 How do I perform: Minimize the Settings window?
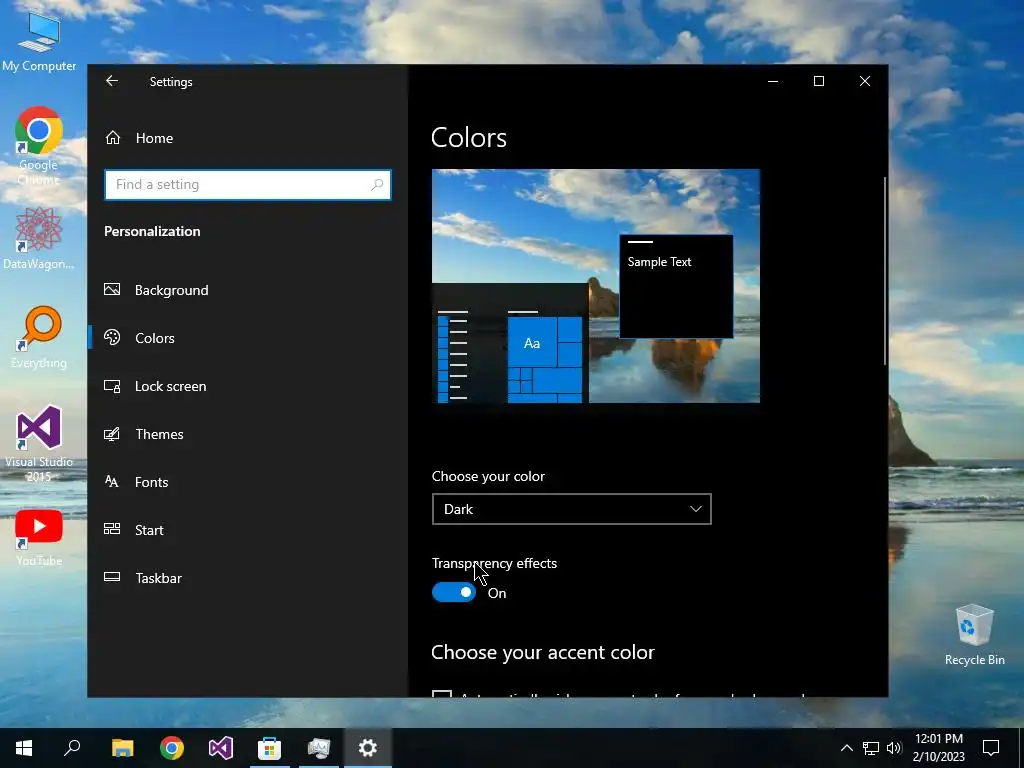[x=773, y=81]
